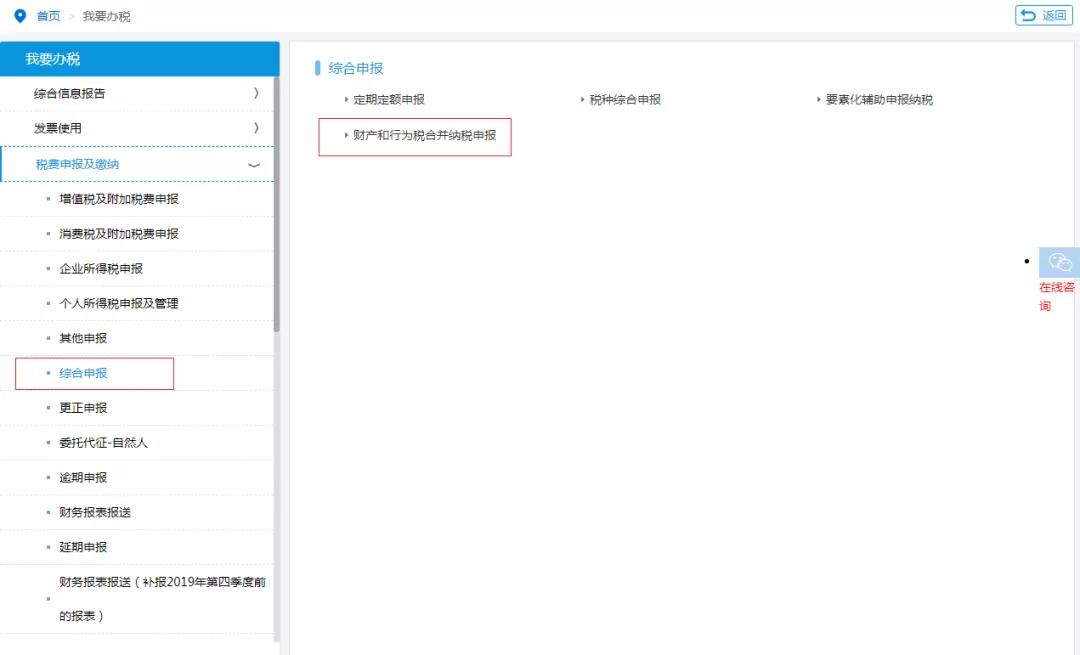Open 个人所得税申报及管理 menu item
Viewport: 1080px width, 655px height.
coord(119,303)
